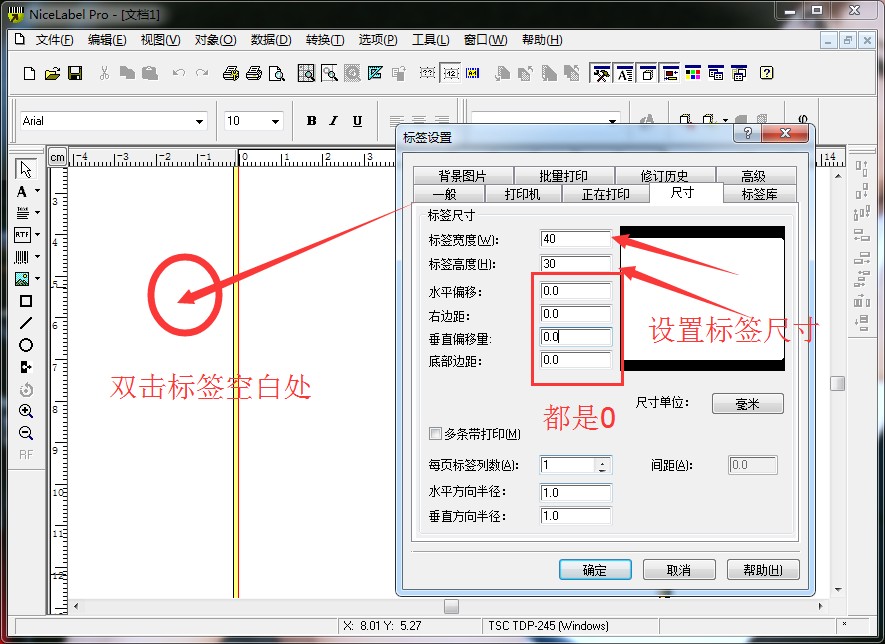
Task: Select the Barcode tool in the toolbox
Action: [22, 257]
